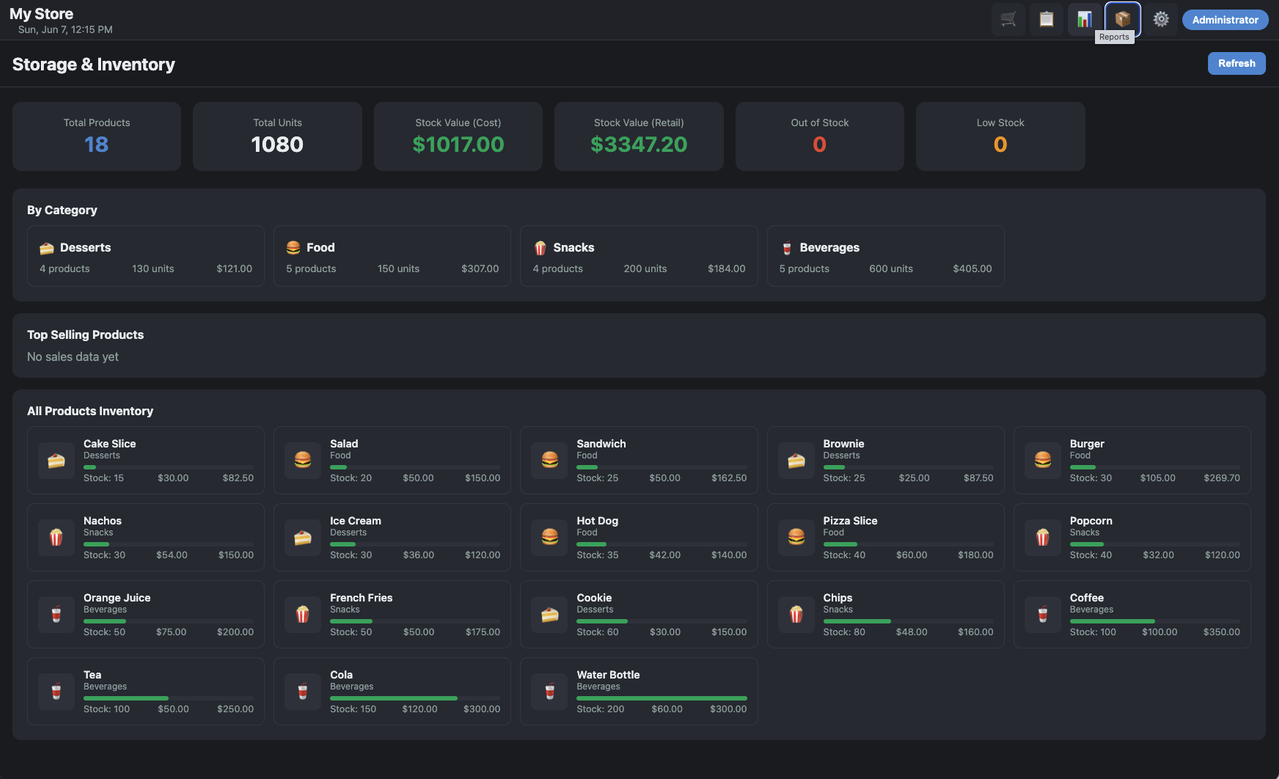Click the Tea product name
1279x779 pixels.
[x=92, y=675]
